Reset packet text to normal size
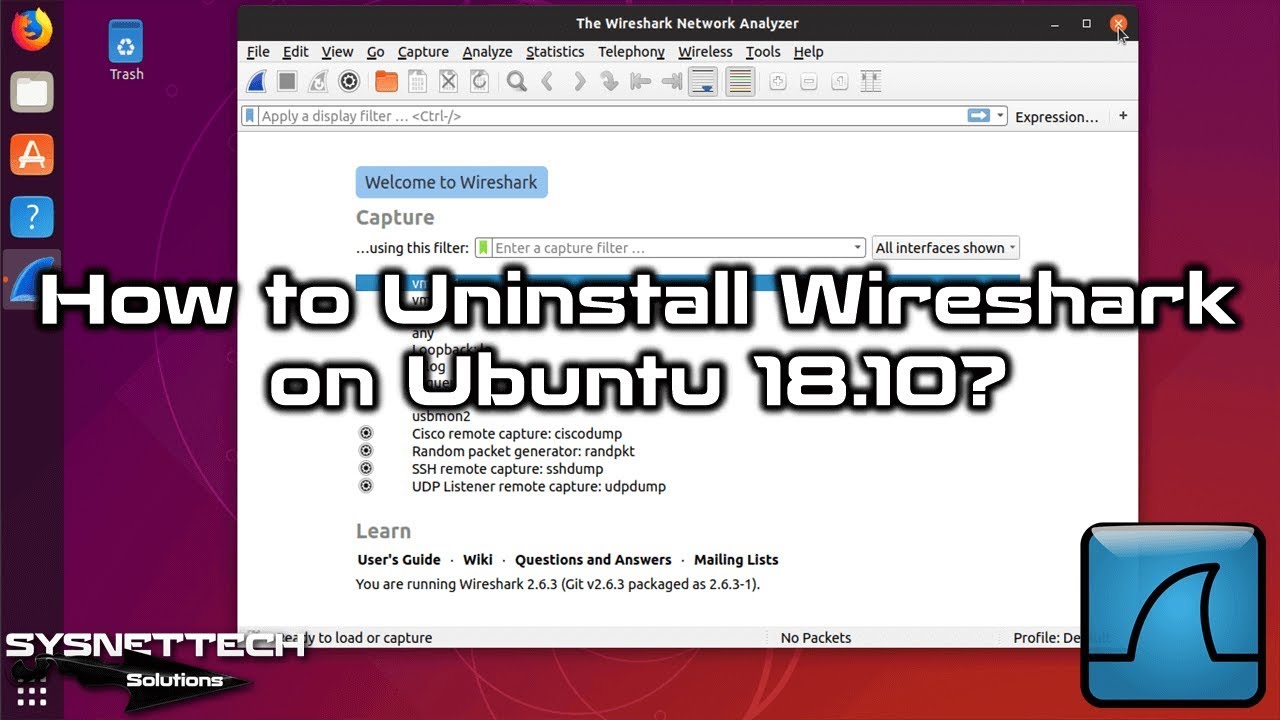This screenshot has width=1280, height=720. 840,81
